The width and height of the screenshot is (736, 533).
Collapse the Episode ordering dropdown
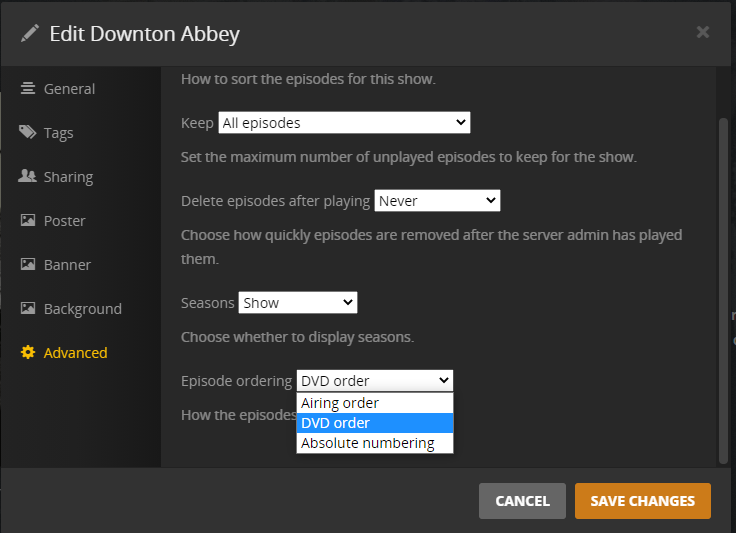(375, 381)
